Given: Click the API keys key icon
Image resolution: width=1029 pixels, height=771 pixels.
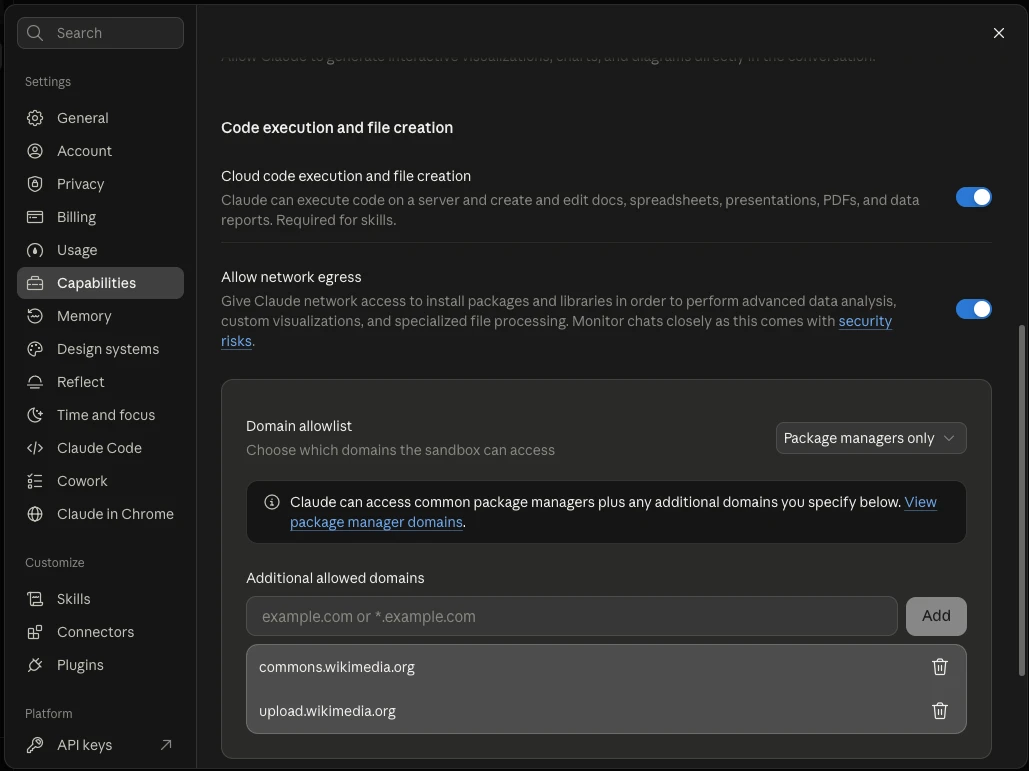Looking at the screenshot, I should coord(35,745).
